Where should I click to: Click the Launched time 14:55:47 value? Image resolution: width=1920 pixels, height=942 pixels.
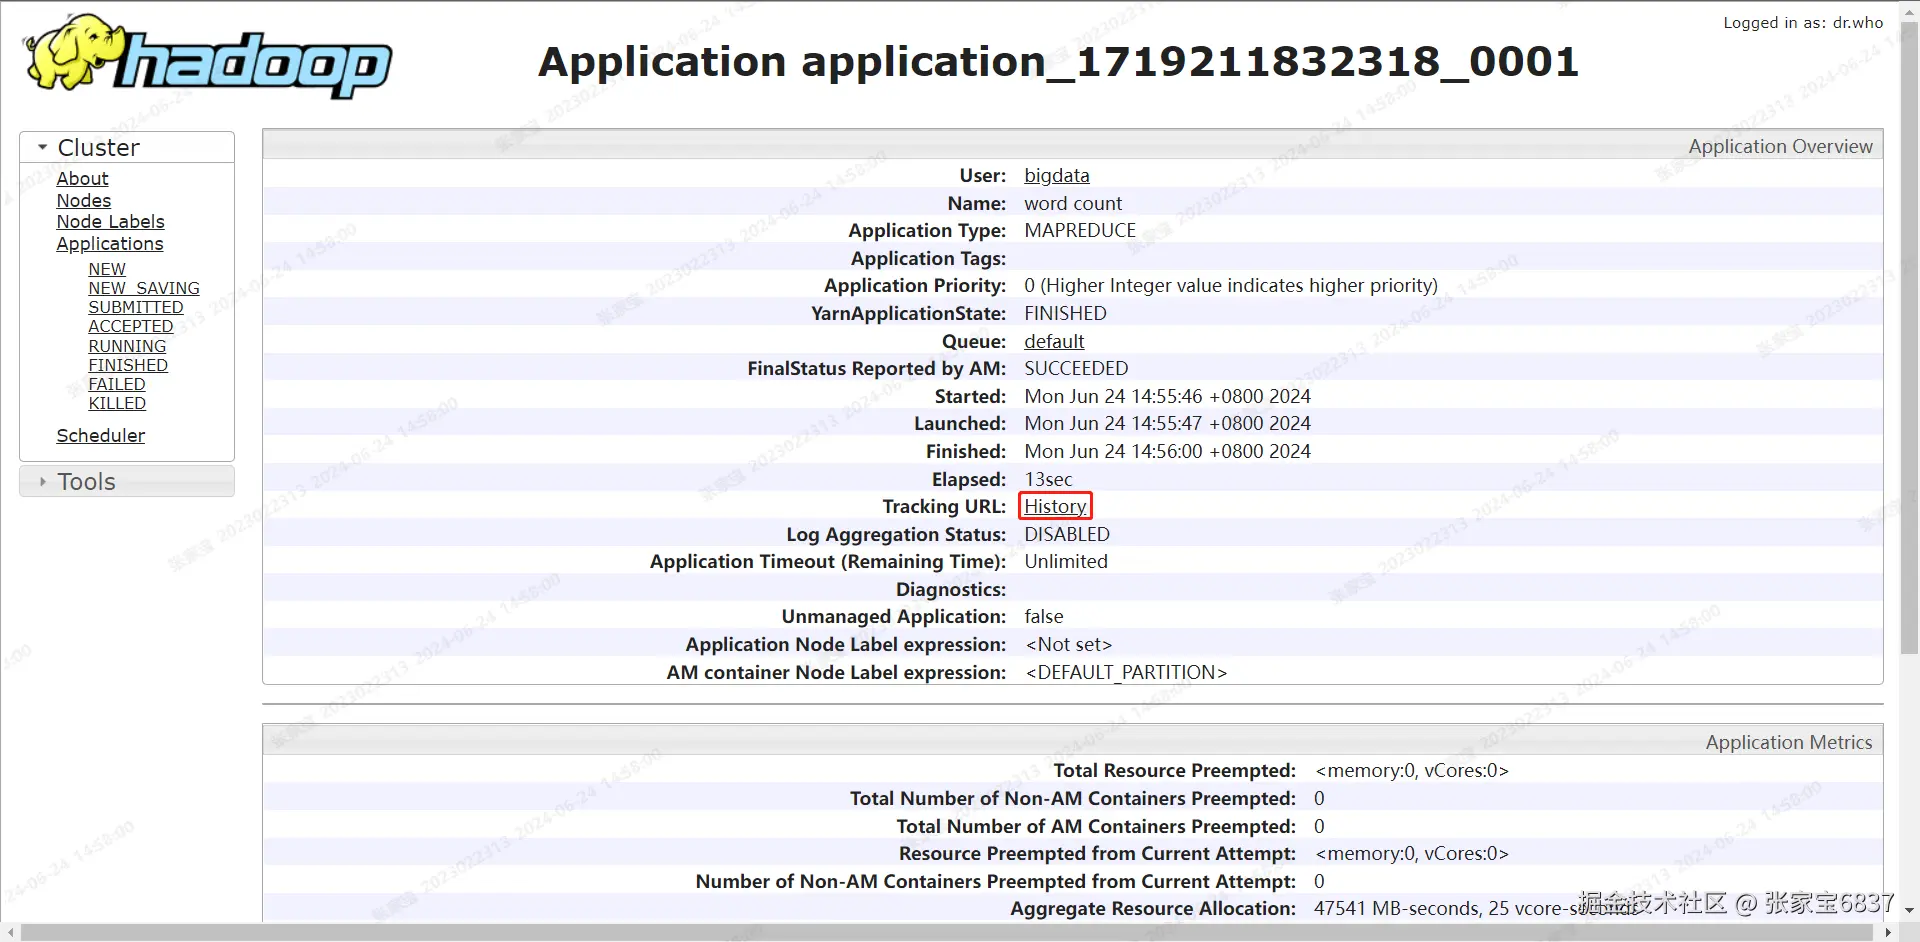(1167, 423)
